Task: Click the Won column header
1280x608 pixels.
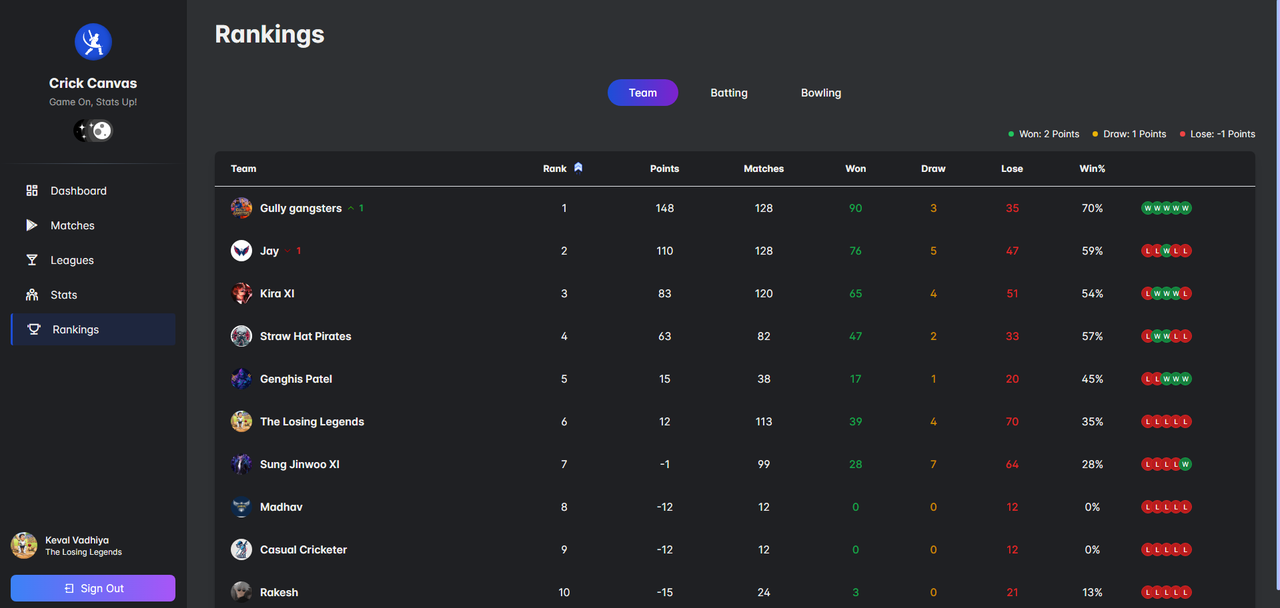Action: (x=856, y=169)
